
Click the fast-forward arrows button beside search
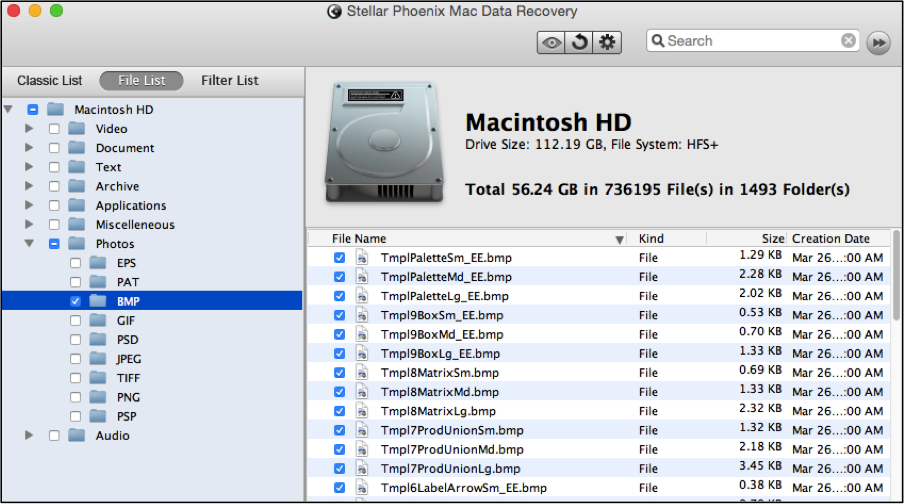(879, 43)
